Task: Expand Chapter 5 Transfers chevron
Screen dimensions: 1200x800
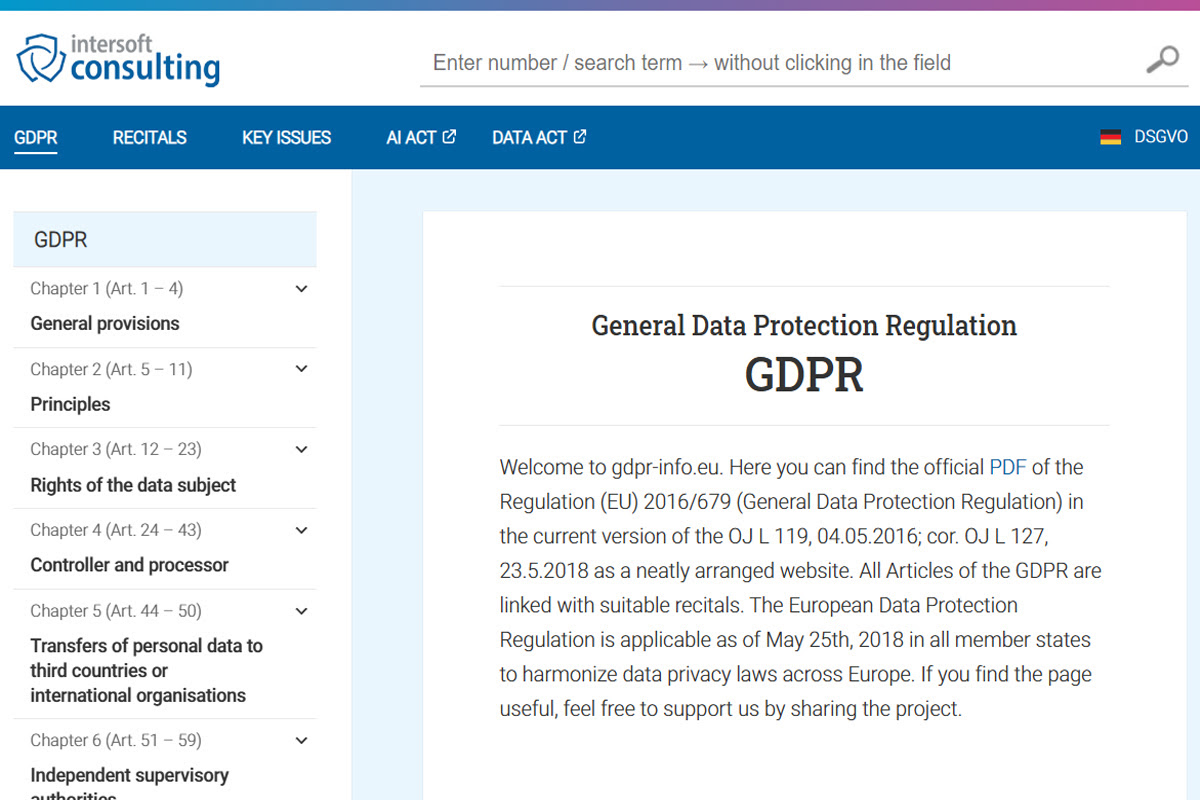Action: point(301,611)
